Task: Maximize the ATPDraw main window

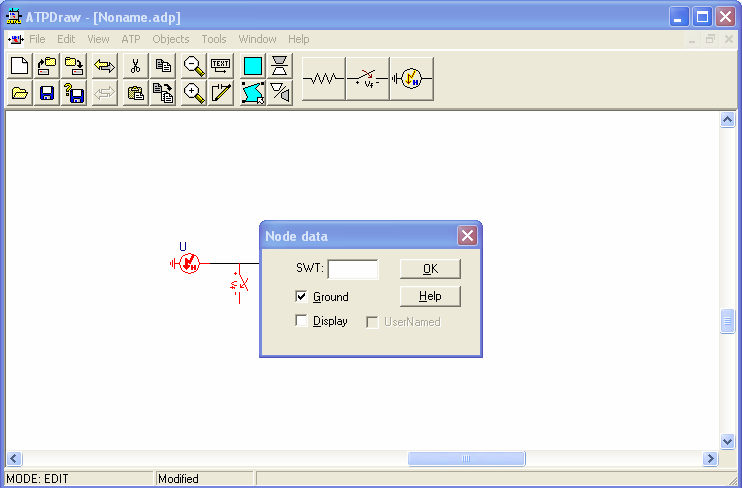Action: pyautogui.click(x=702, y=17)
